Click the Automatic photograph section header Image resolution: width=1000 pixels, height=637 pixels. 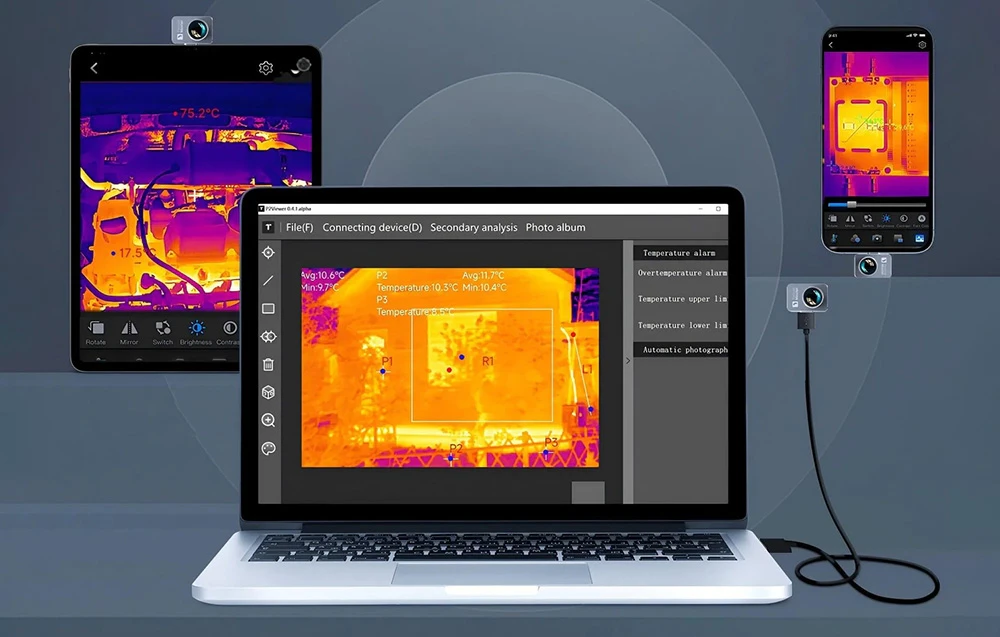tap(680, 349)
